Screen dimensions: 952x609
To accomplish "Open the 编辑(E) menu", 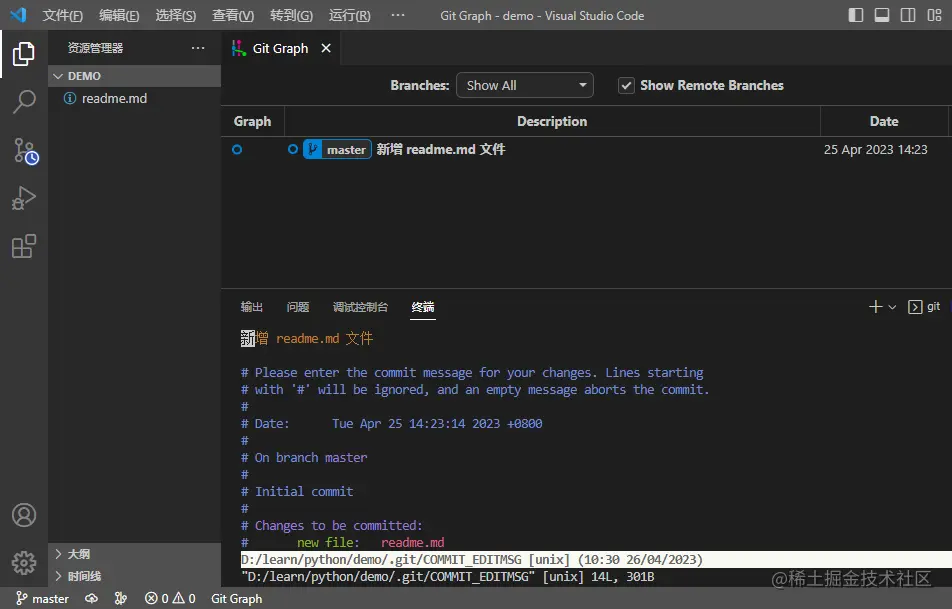I will click(x=119, y=15).
